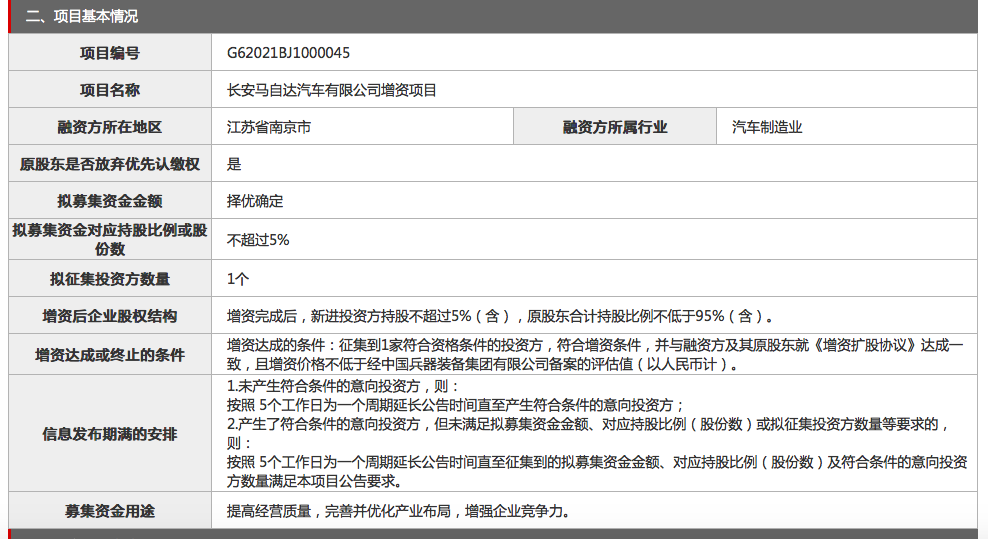Image resolution: width=988 pixels, height=539 pixels.
Task: Select project number G62021BJ1000045
Action: 288,53
